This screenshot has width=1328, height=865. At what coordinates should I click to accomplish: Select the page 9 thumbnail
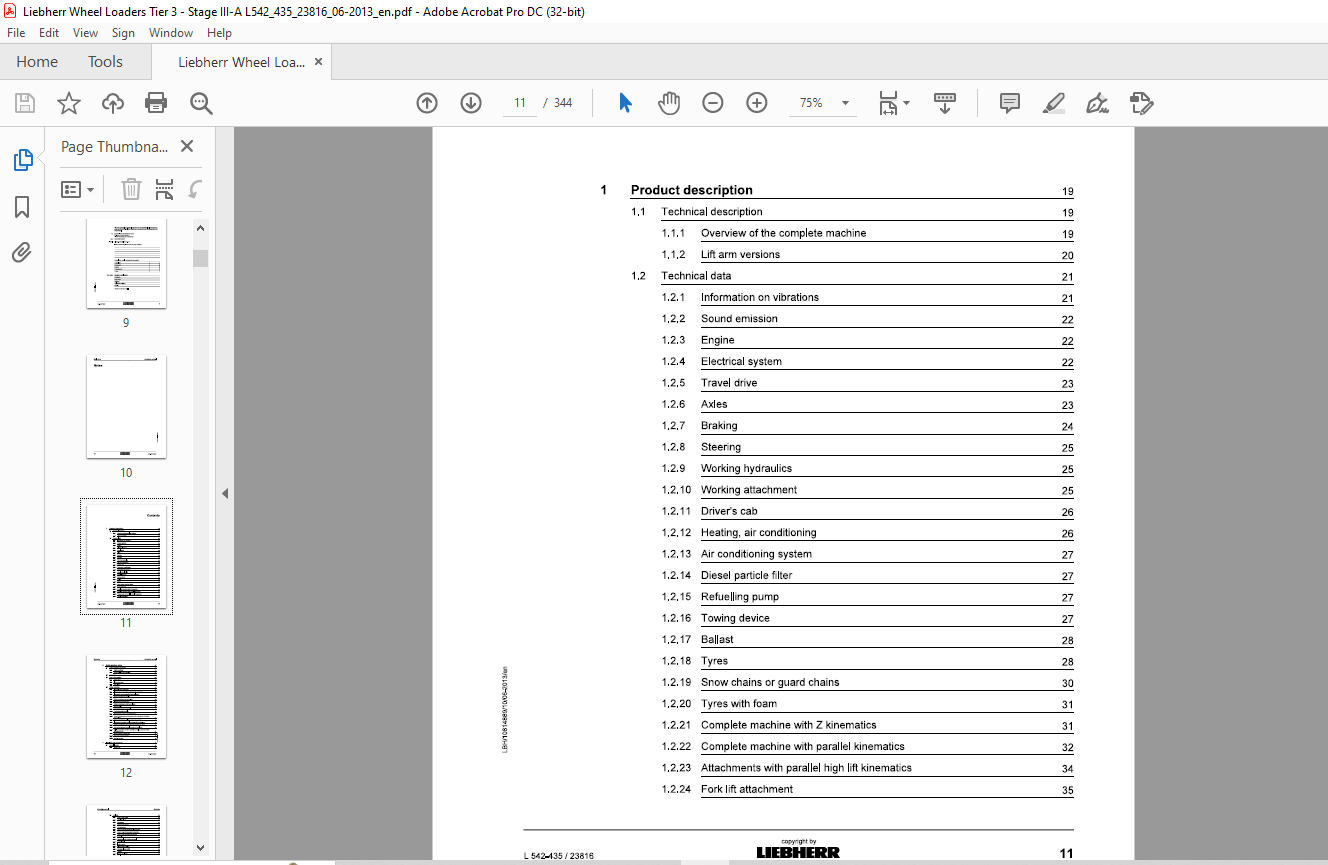click(x=126, y=264)
